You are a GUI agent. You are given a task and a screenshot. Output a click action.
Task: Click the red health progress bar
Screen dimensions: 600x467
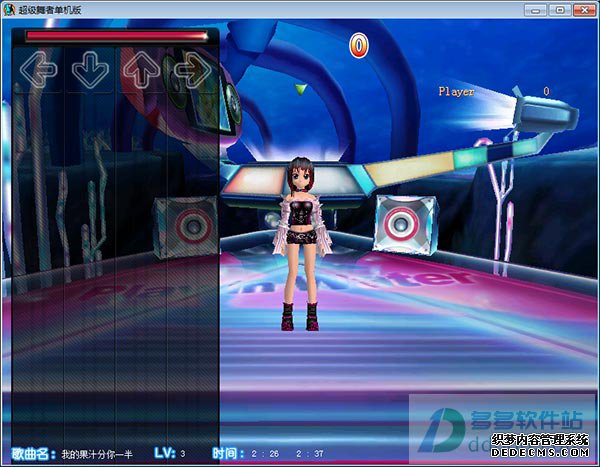[116, 36]
